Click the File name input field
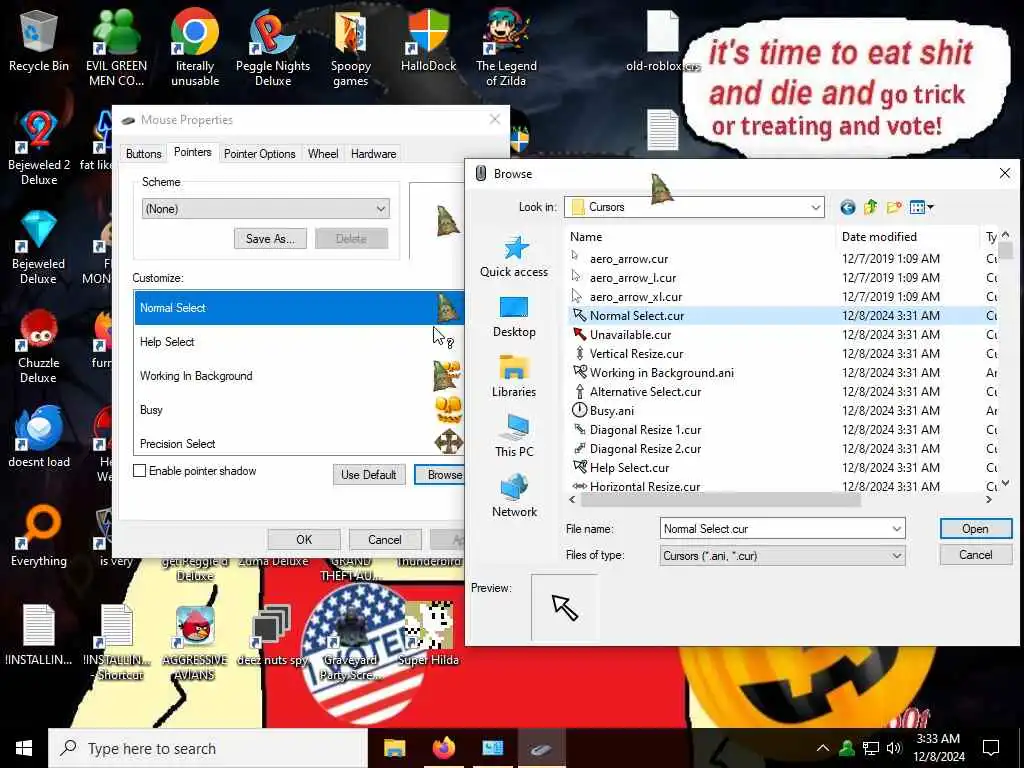 (775, 529)
